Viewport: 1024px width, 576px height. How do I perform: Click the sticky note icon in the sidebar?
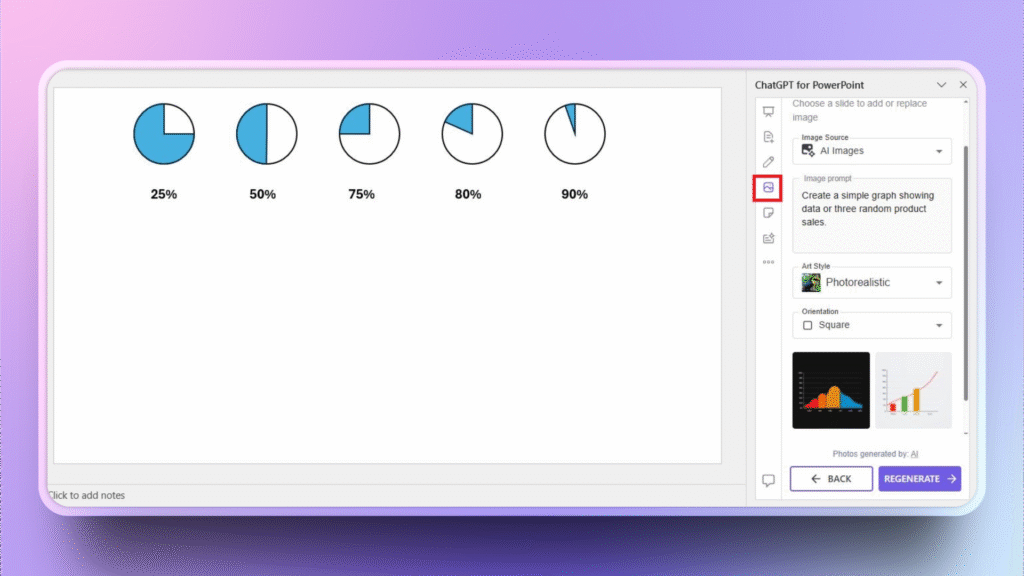point(768,213)
